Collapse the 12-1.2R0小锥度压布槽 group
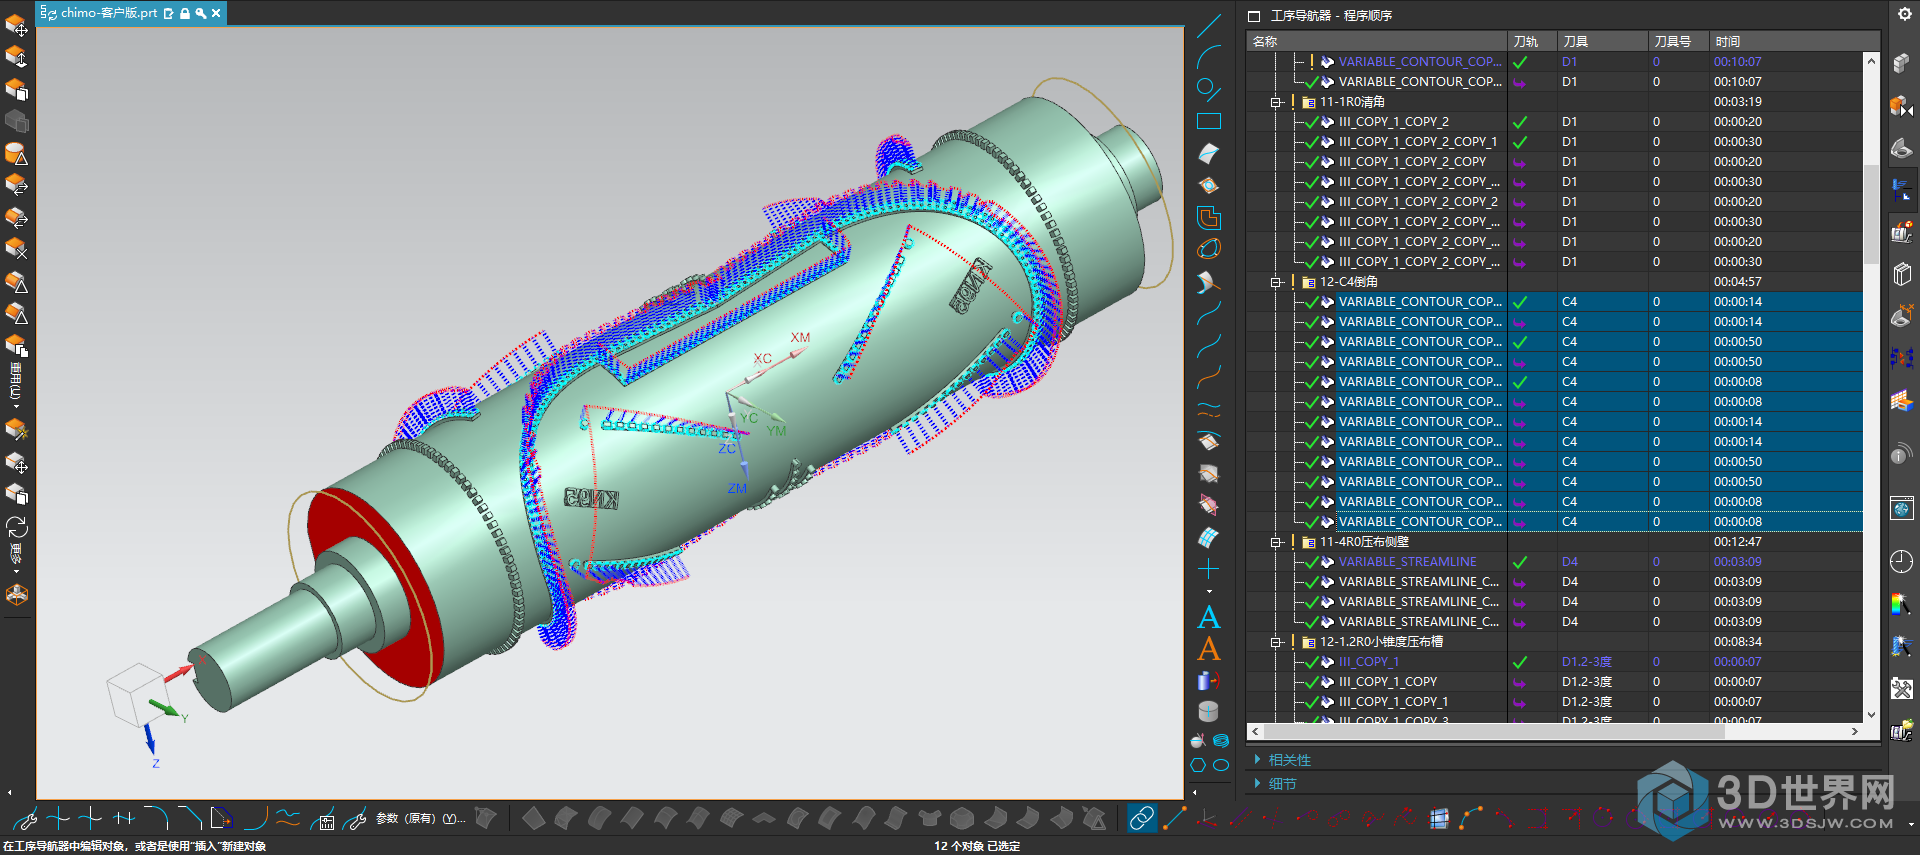This screenshot has height=855, width=1920. [x=1276, y=642]
